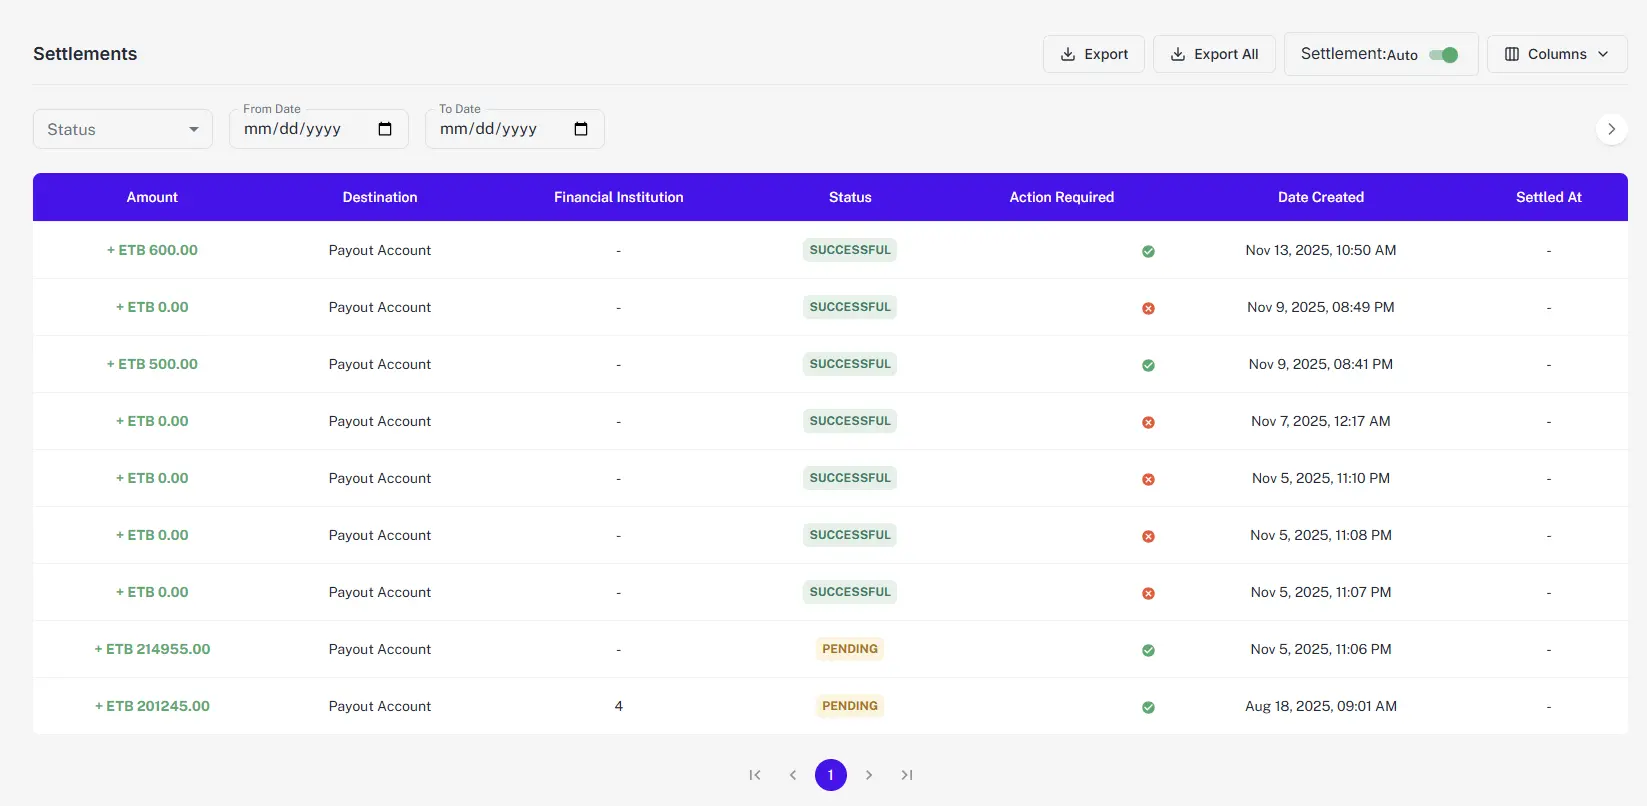This screenshot has height=806, width=1647.
Task: Click the PENDING badge for ETB 201245.00
Action: [x=850, y=706]
